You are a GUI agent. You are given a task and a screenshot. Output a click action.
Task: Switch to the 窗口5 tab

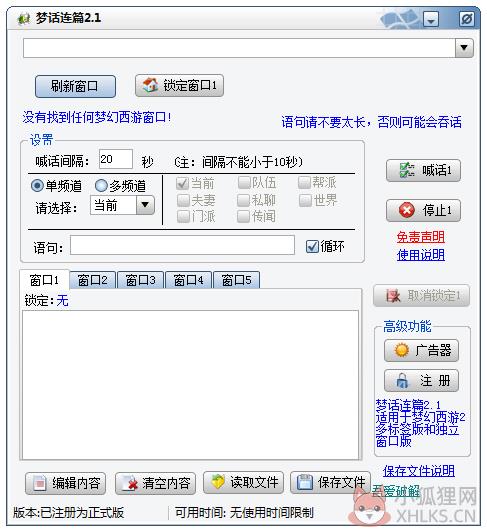(x=236, y=280)
